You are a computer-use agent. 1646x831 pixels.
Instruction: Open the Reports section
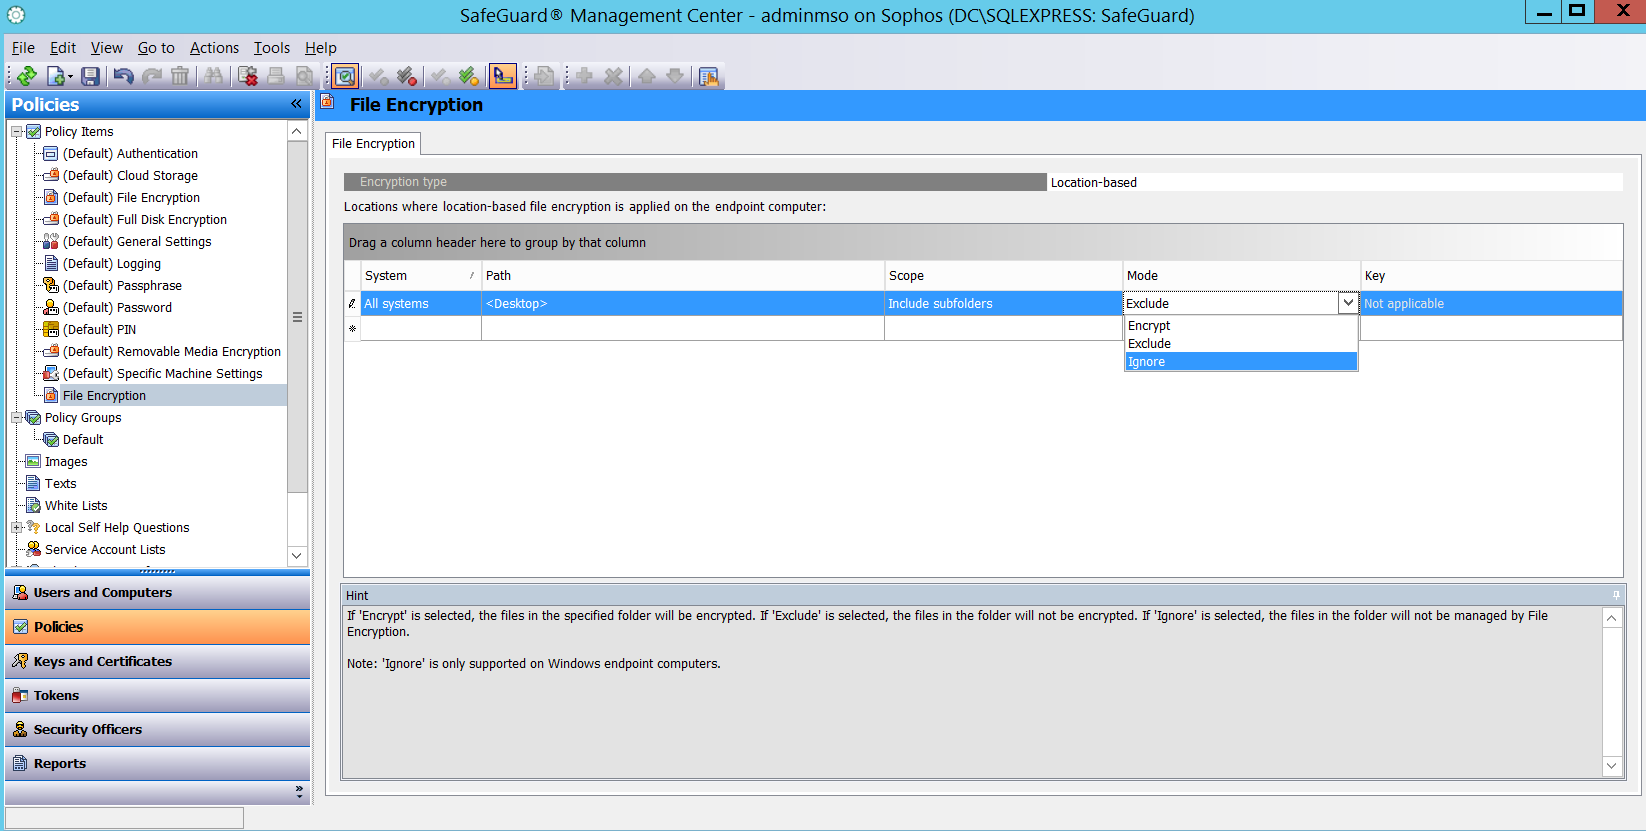(158, 764)
